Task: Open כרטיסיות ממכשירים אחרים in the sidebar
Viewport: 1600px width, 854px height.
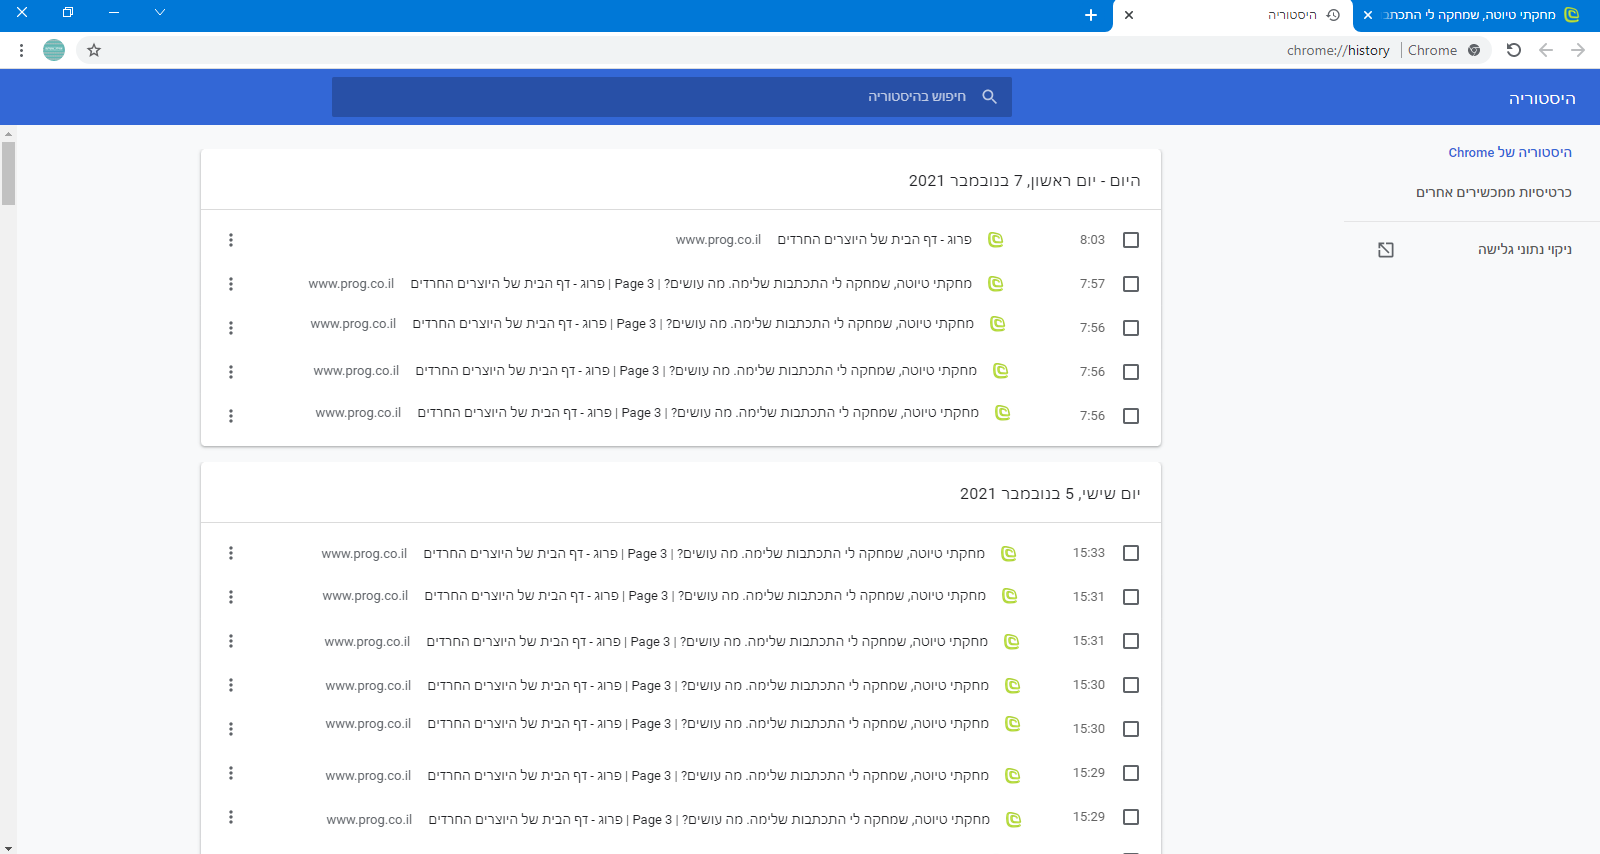Action: click(x=1494, y=193)
